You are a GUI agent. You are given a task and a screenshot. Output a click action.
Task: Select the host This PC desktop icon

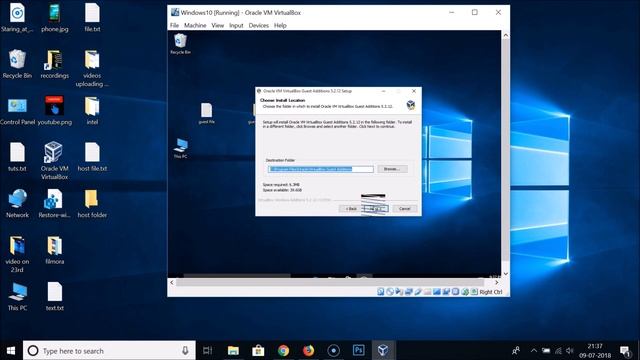[x=17, y=296]
